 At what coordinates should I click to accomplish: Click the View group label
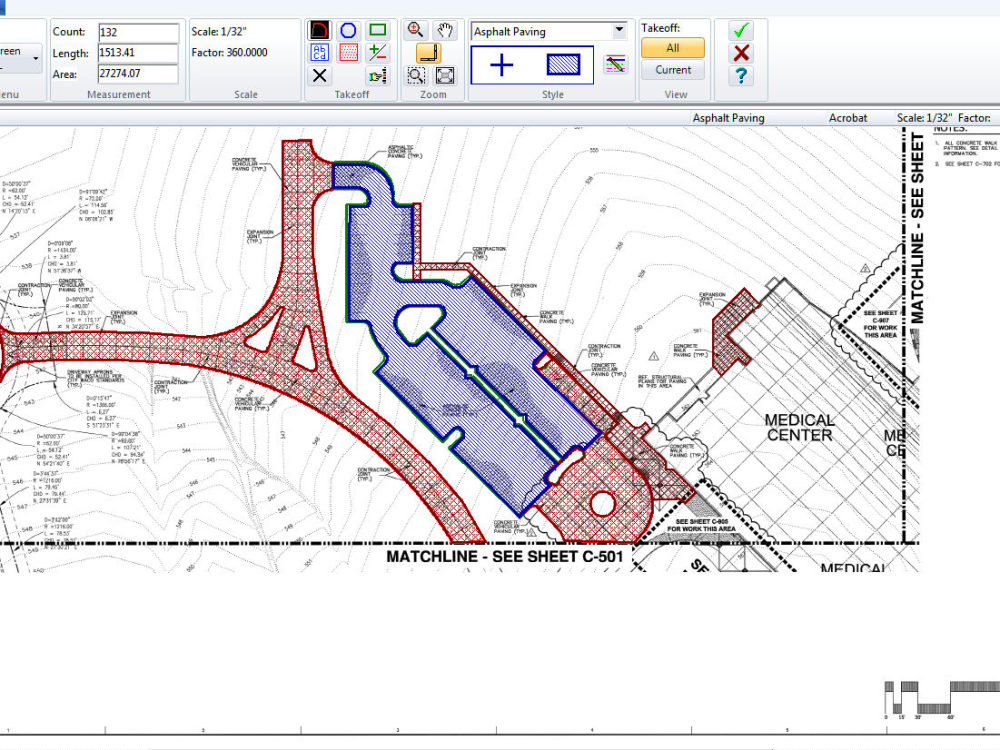675,94
